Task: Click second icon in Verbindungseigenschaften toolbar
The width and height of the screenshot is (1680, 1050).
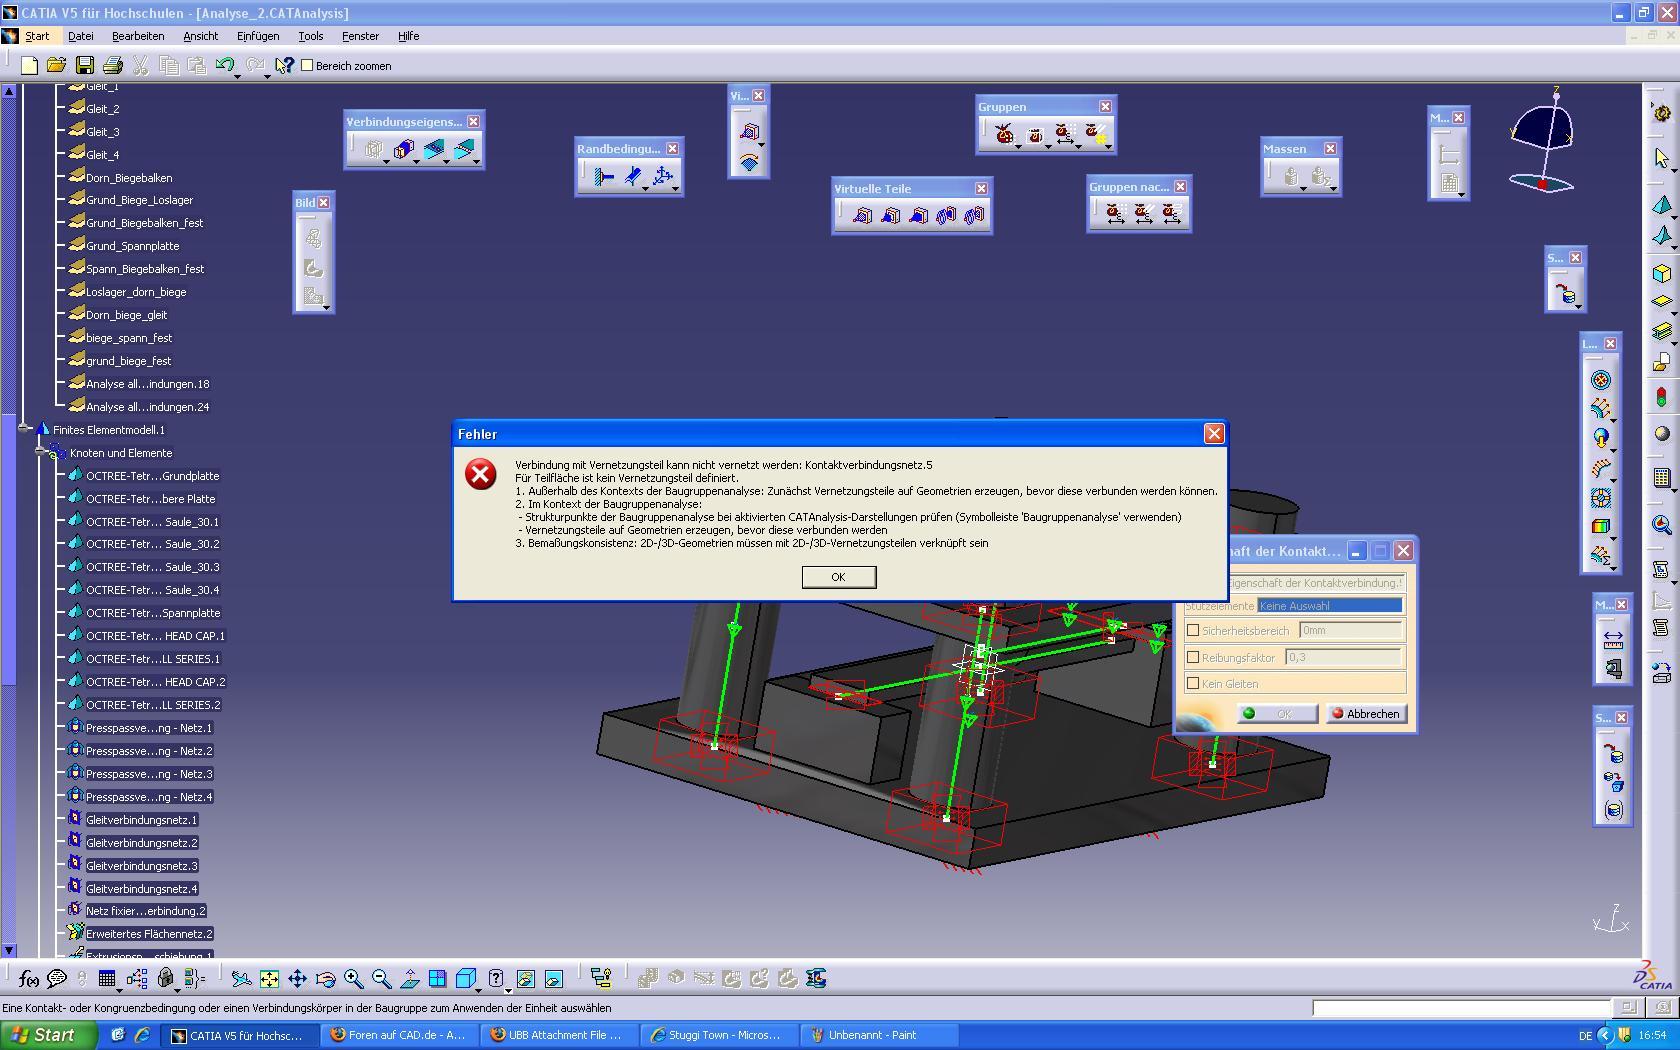Action: [404, 150]
